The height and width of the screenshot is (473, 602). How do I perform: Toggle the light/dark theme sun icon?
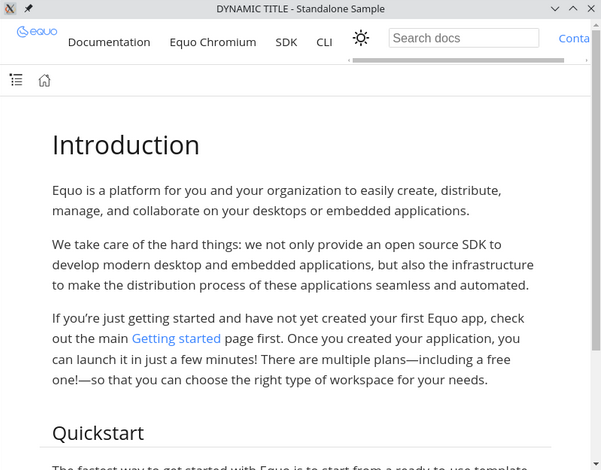pyautogui.click(x=361, y=38)
